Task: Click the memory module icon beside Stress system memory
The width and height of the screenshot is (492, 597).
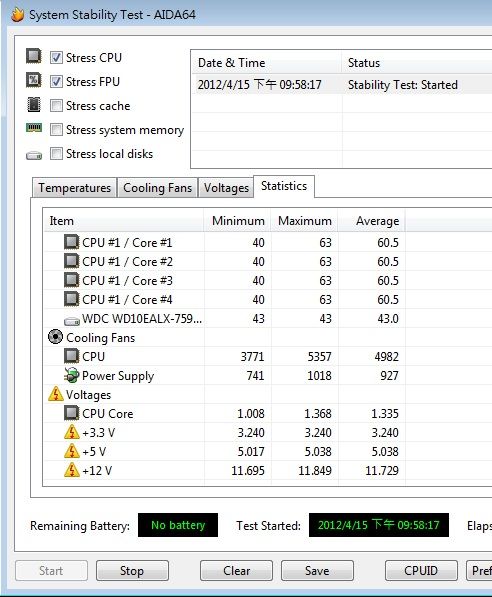Action: 34,128
